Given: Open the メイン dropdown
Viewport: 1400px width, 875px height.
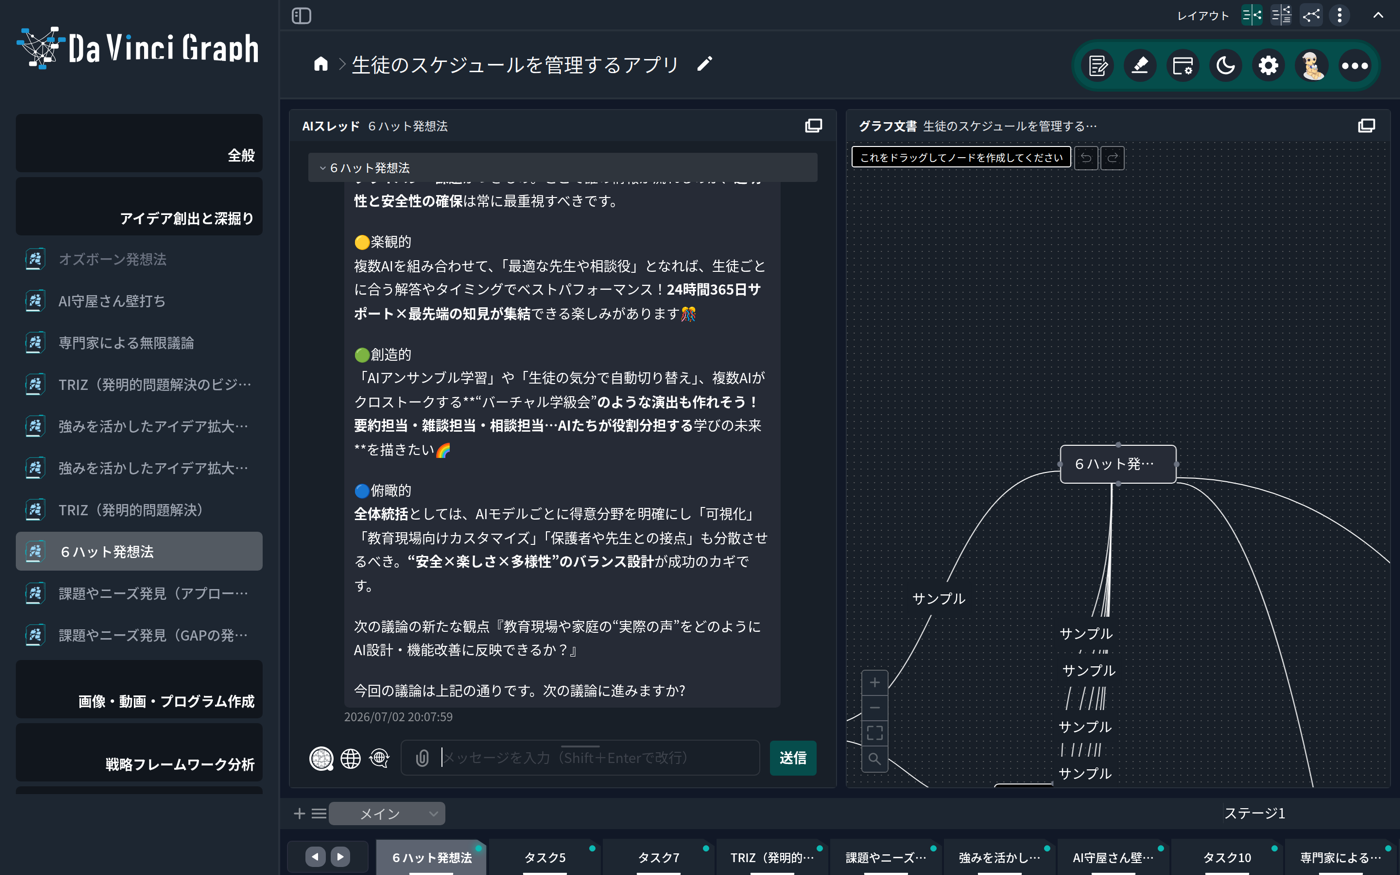Looking at the screenshot, I should pyautogui.click(x=387, y=814).
